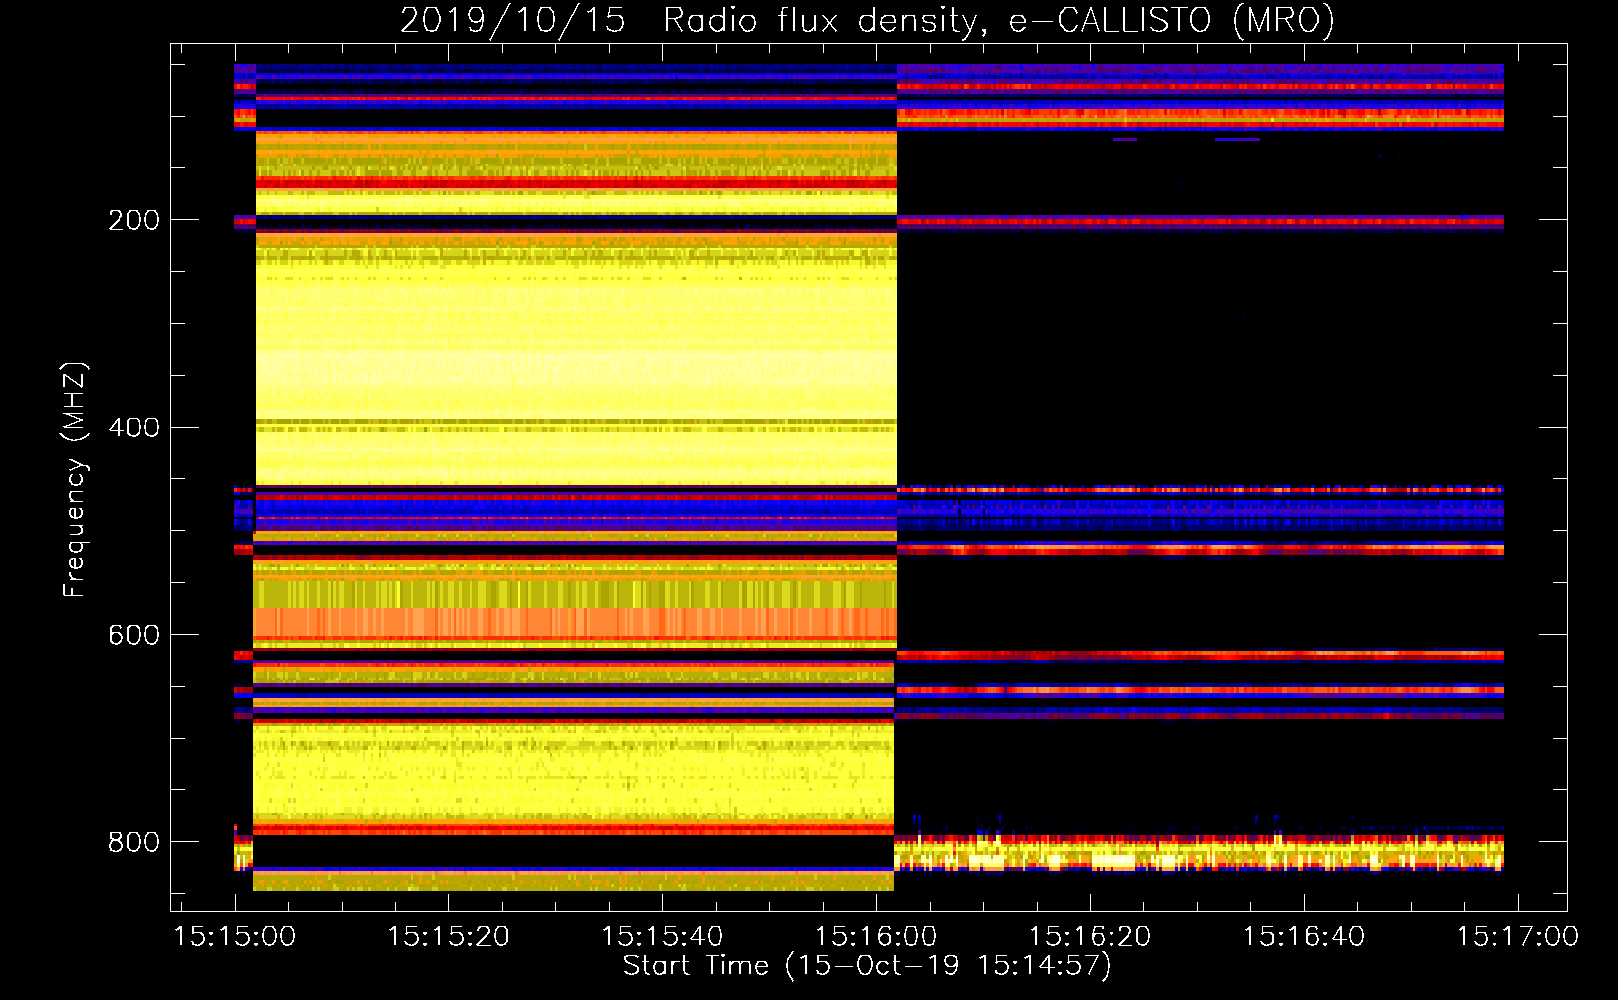Click the 400 frequency tick label
Viewport: 1618px width, 1000px height.
tap(134, 428)
